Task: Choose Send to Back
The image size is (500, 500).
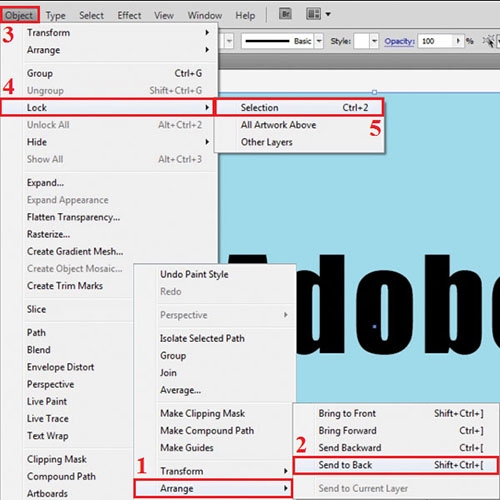Action: 396,465
